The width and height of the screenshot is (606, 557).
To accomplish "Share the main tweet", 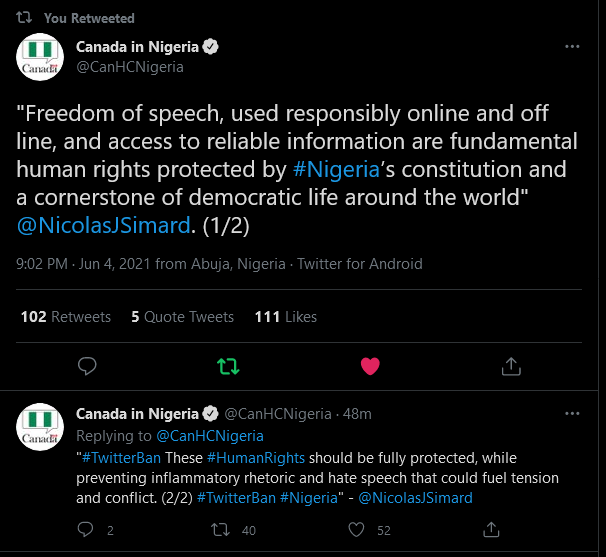I will tap(511, 366).
